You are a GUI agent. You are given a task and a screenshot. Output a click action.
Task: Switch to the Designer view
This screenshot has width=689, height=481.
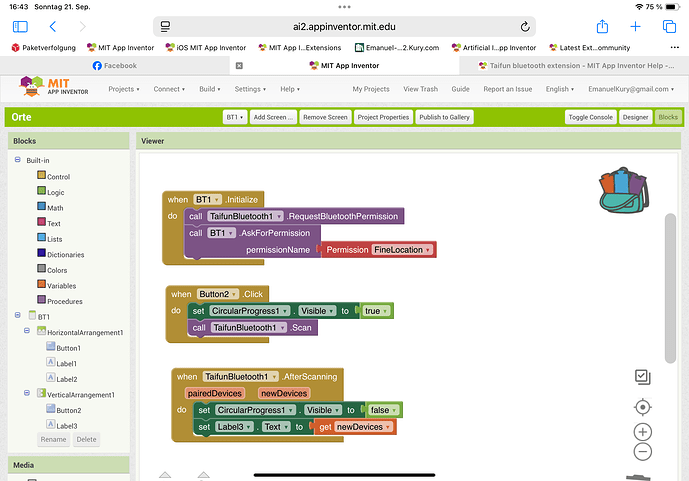635,117
